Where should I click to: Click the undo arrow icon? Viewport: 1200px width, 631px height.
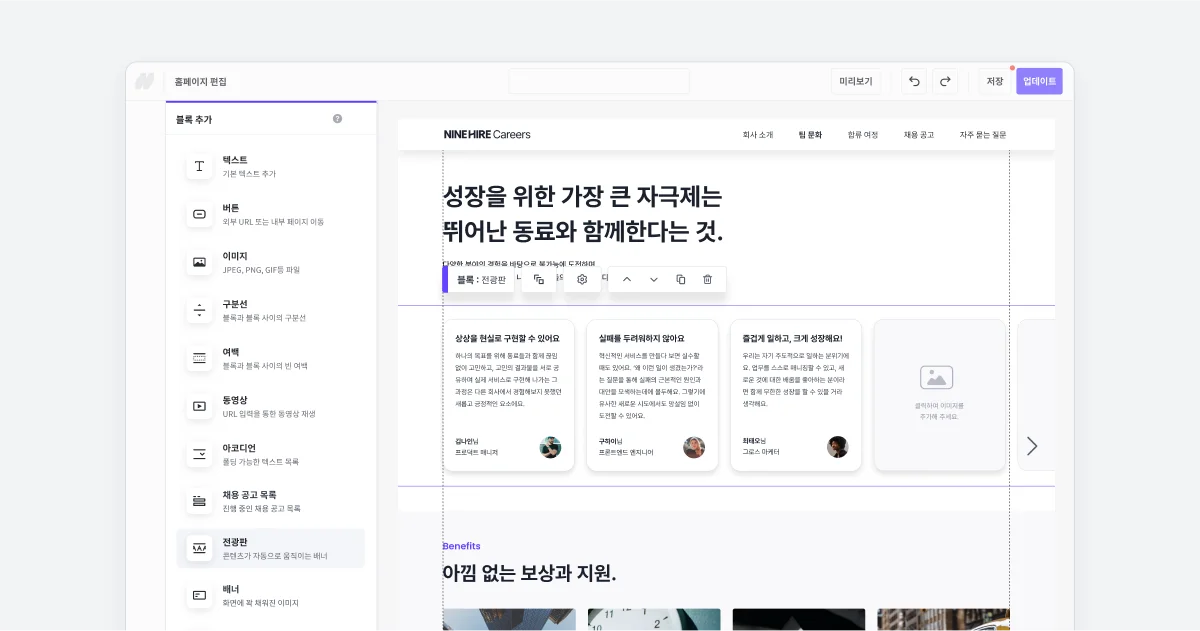913,82
